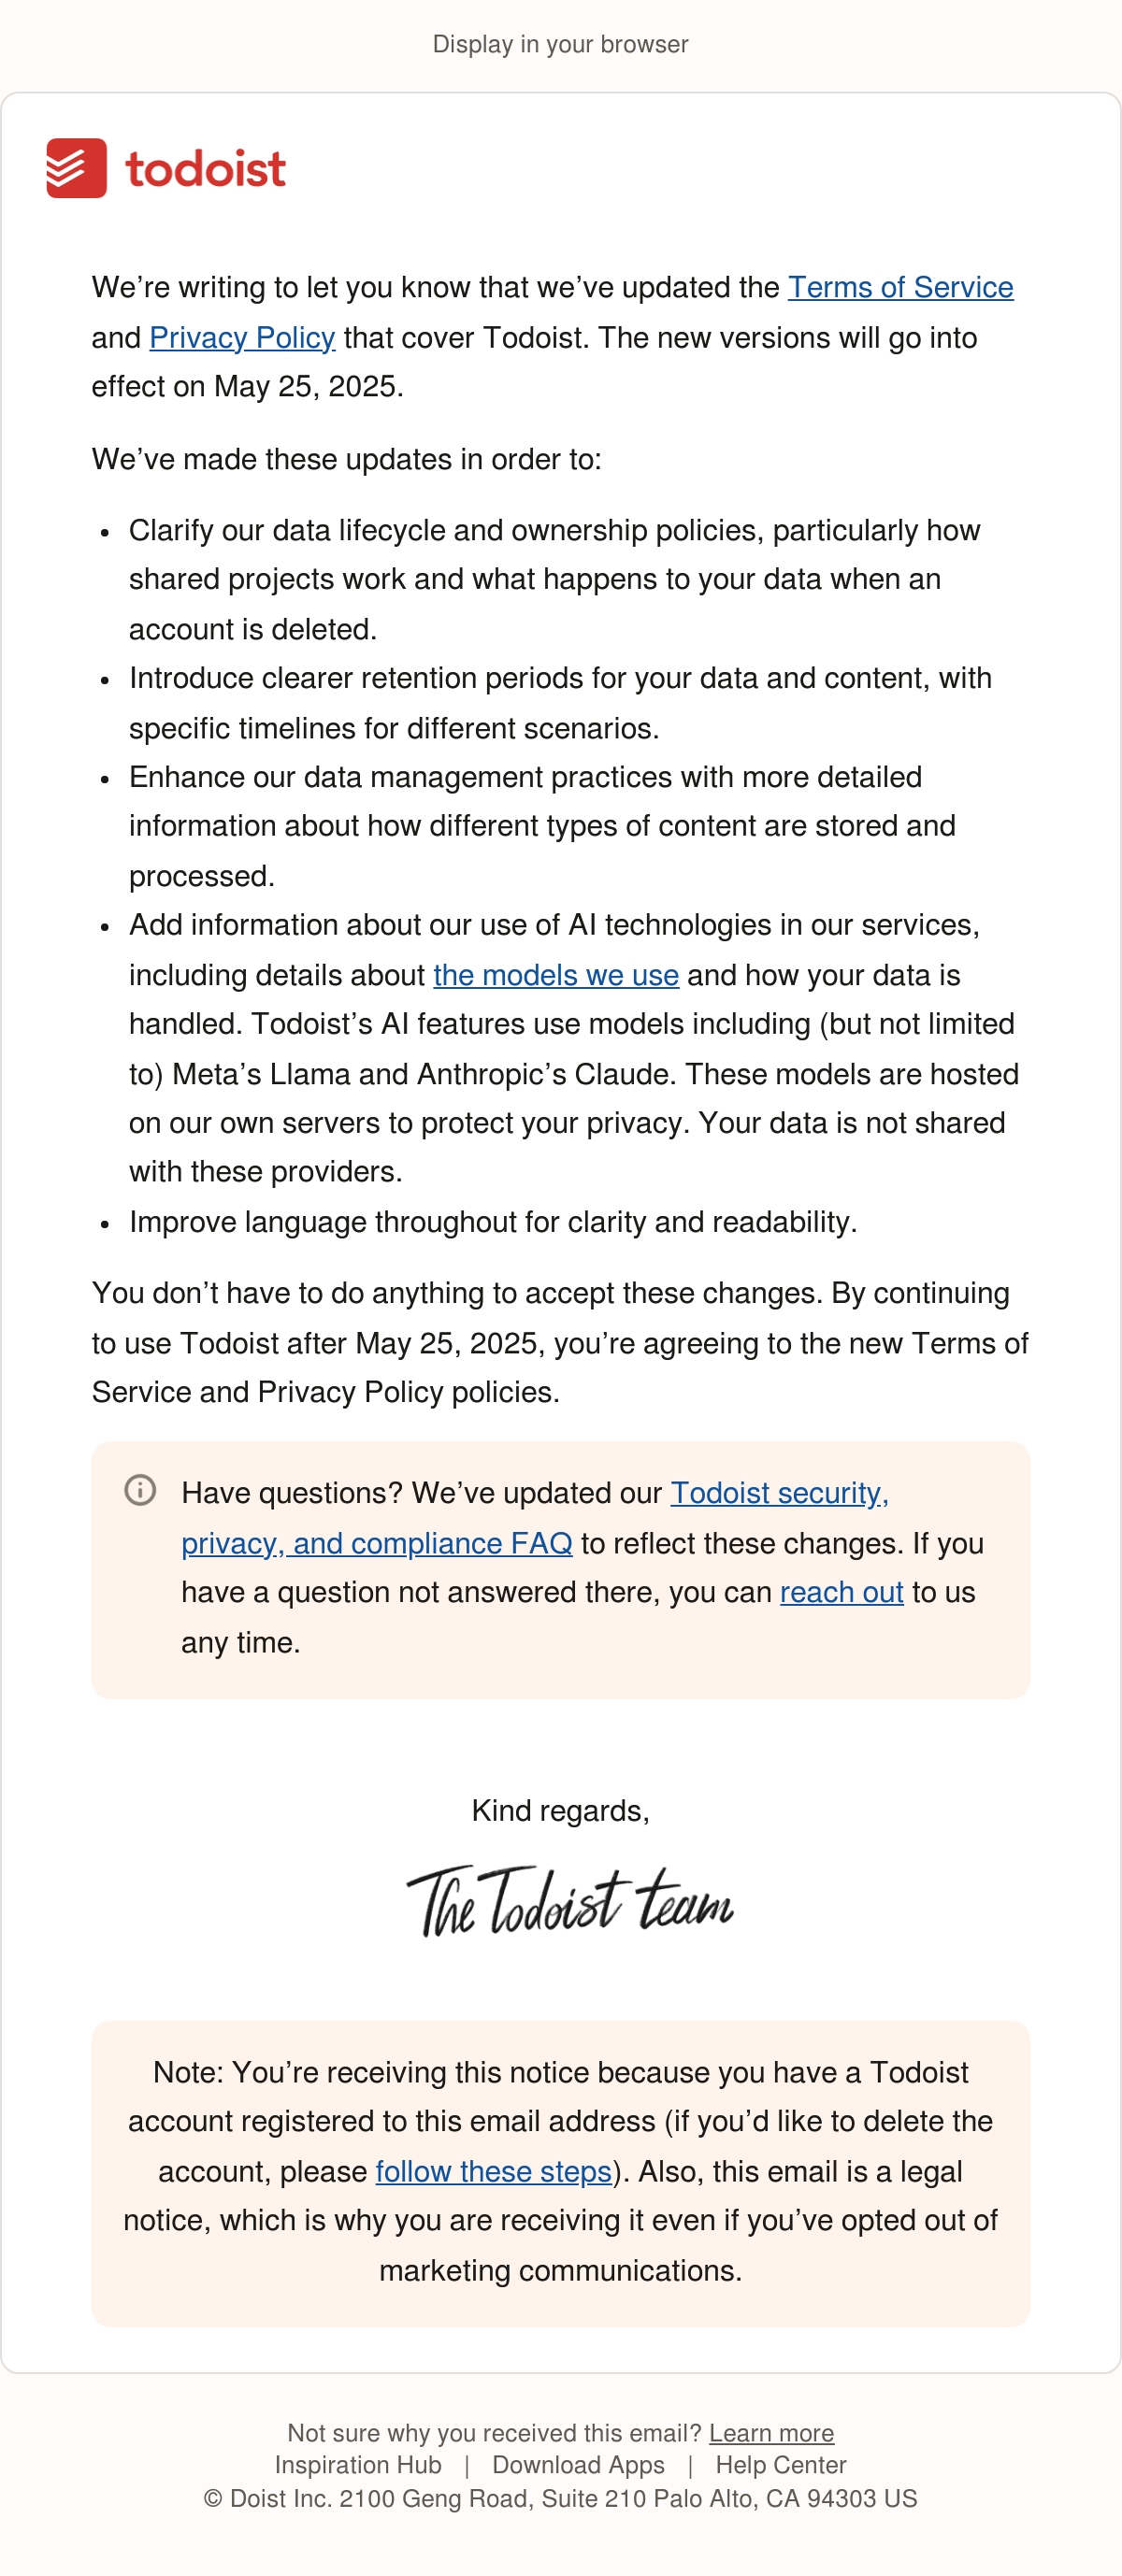The height and width of the screenshot is (2576, 1122).
Task: Click the handwritten Todoist team signature
Action: coord(569,1900)
